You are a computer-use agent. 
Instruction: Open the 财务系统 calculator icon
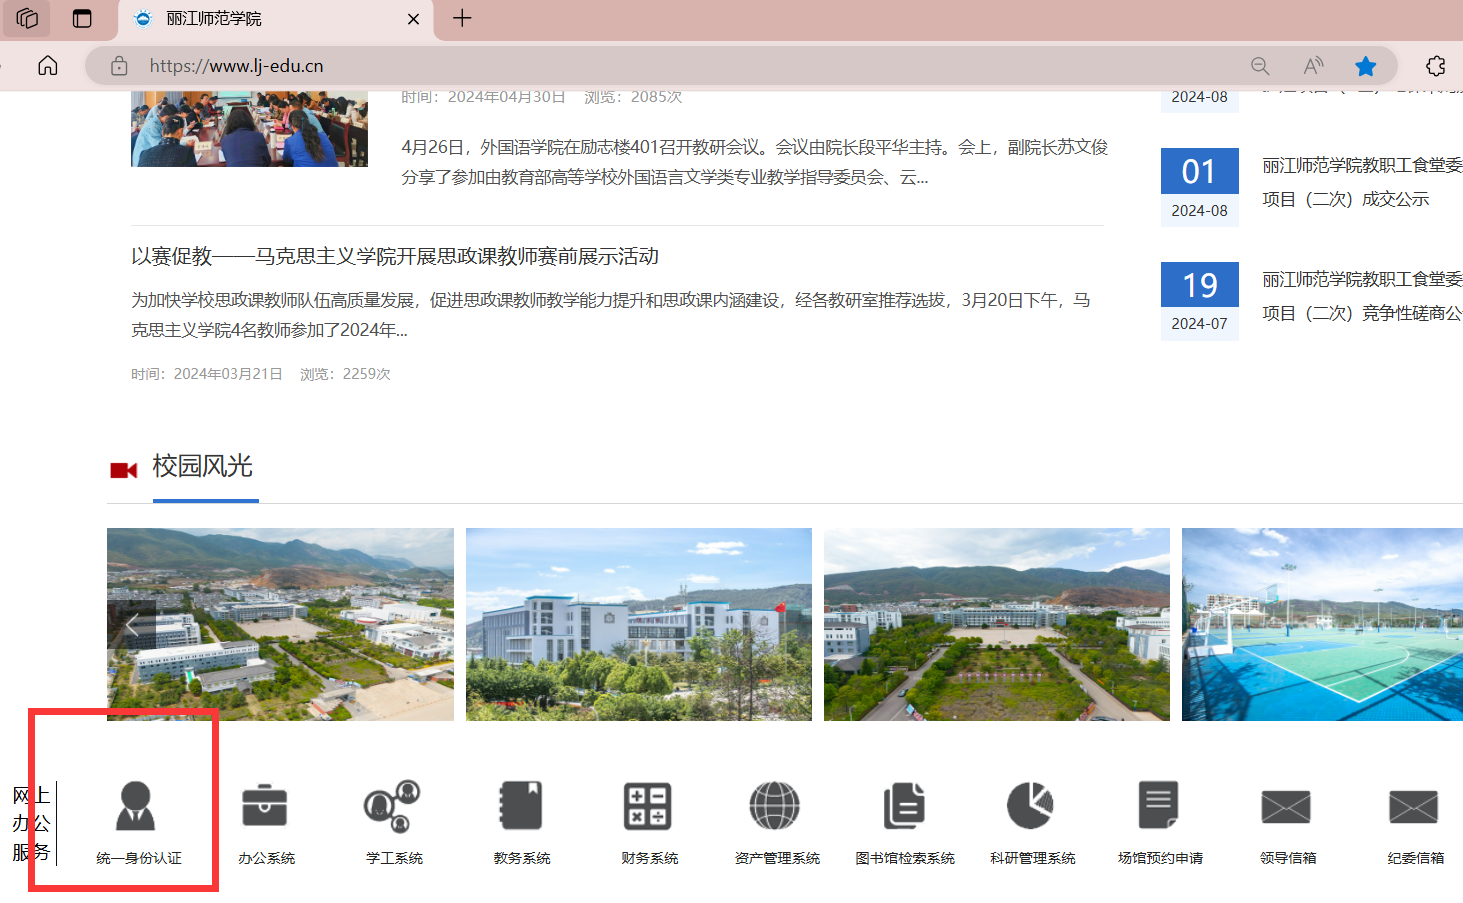[648, 807]
